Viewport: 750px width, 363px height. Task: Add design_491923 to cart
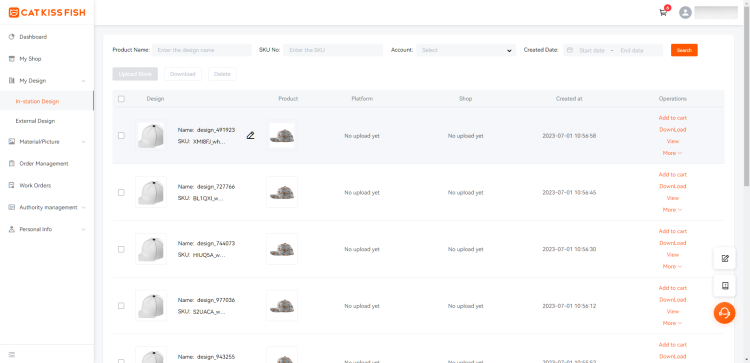673,118
